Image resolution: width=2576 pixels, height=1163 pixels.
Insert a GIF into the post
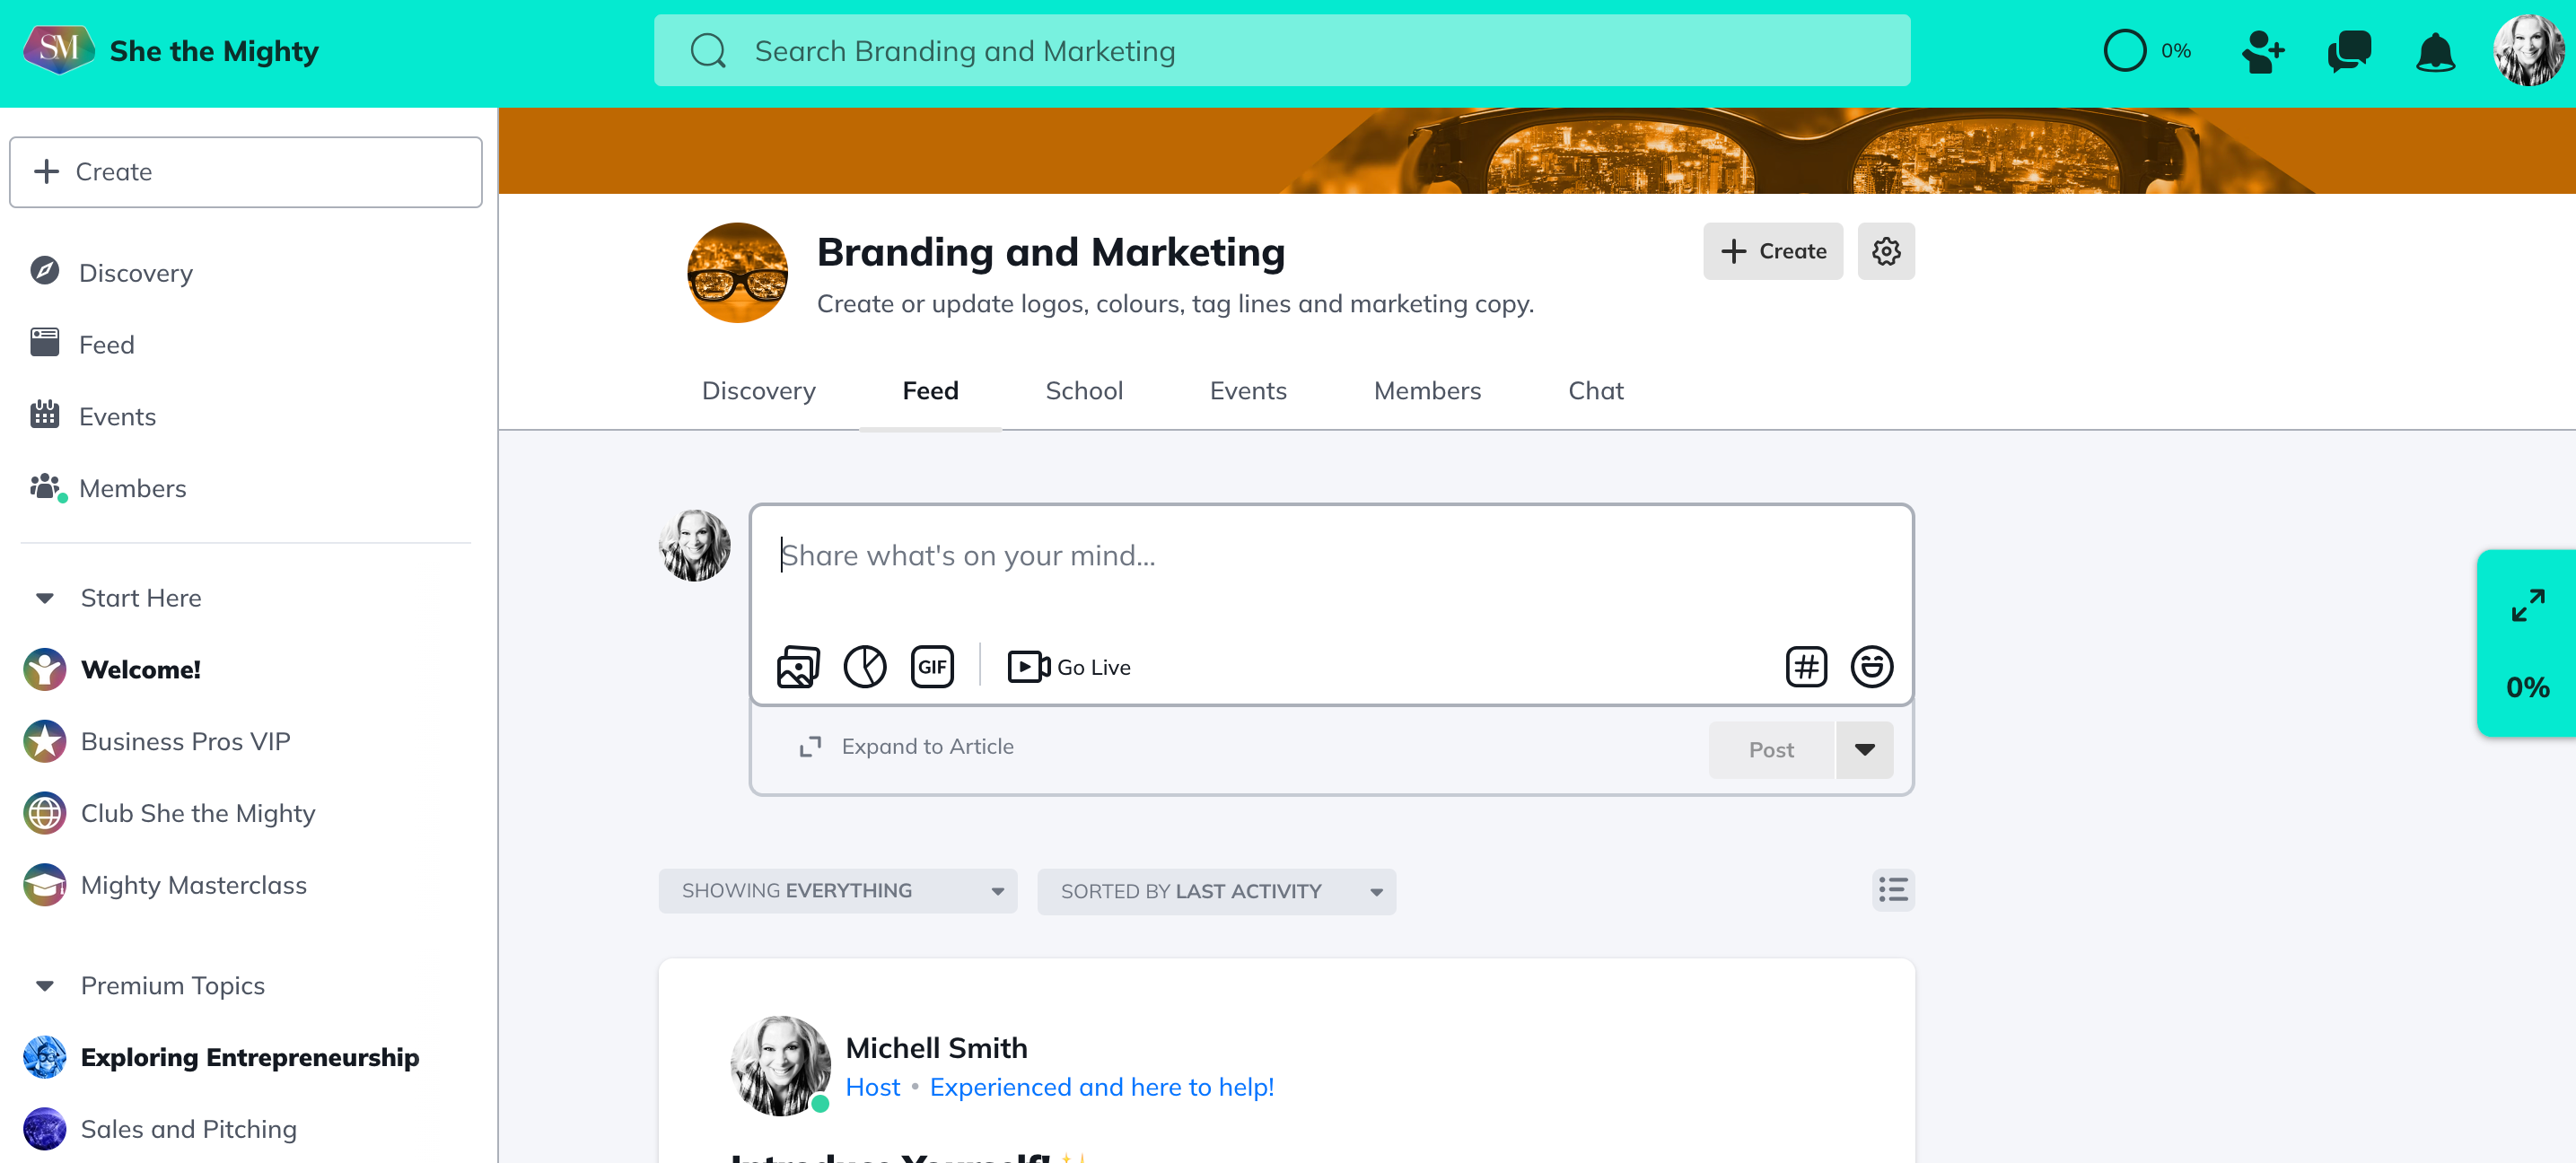click(931, 667)
